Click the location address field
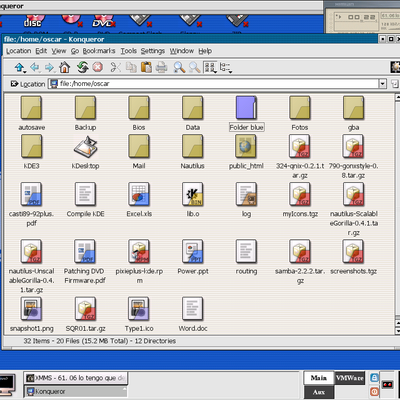The image size is (400, 400). point(213,84)
